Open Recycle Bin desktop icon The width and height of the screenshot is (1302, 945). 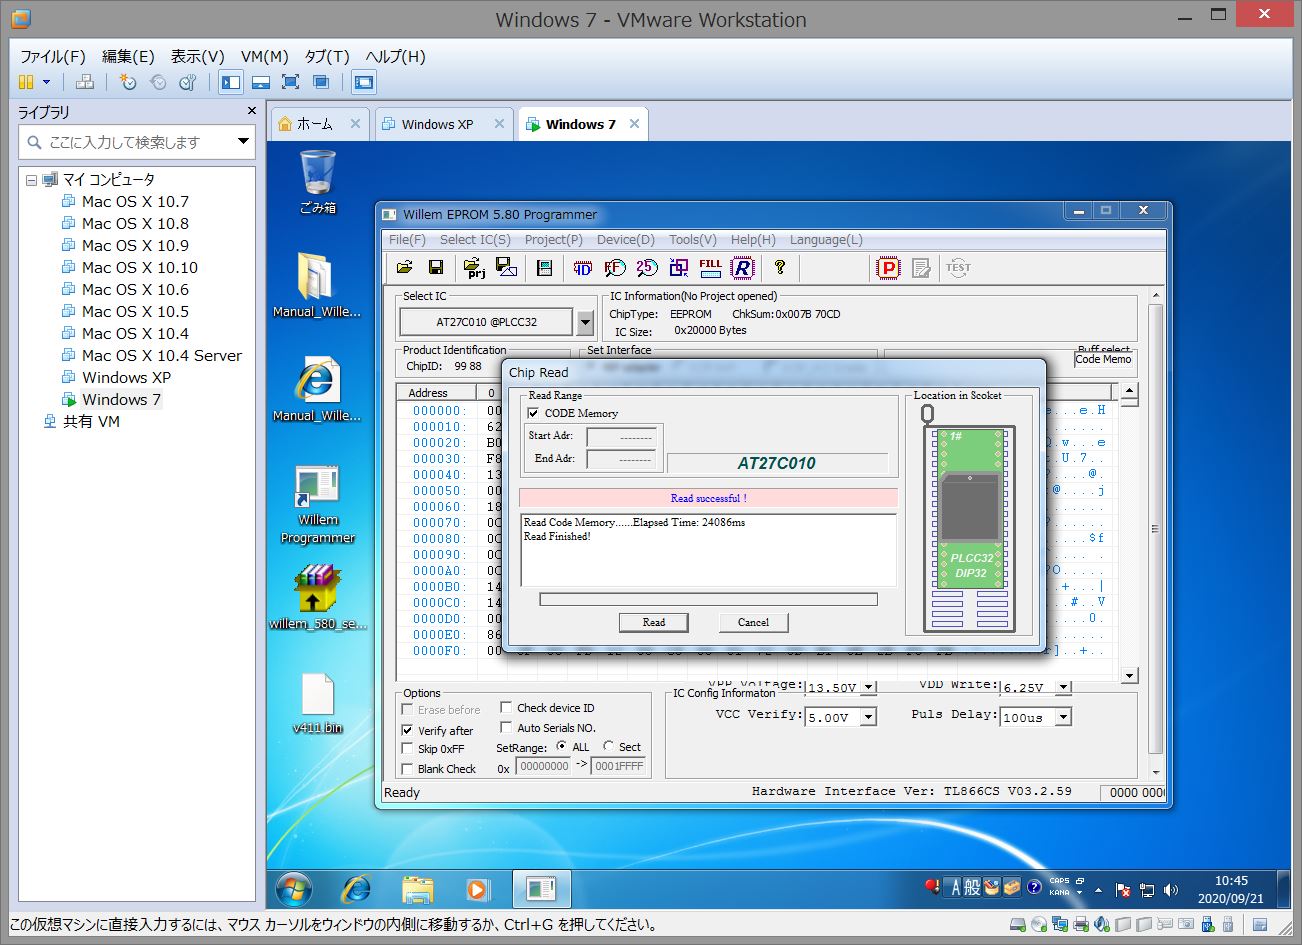[x=317, y=182]
